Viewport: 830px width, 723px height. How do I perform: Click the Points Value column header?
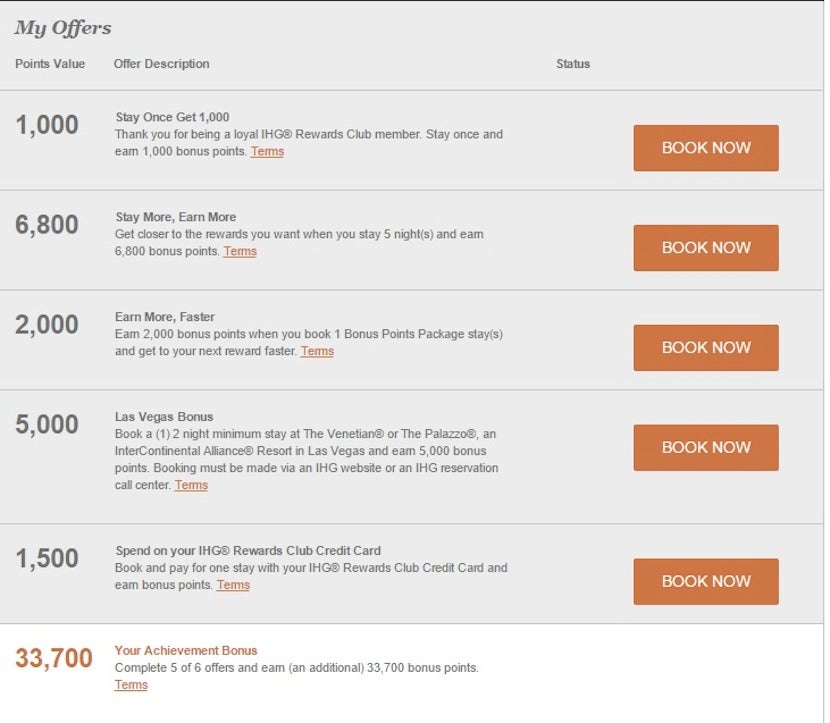point(50,64)
